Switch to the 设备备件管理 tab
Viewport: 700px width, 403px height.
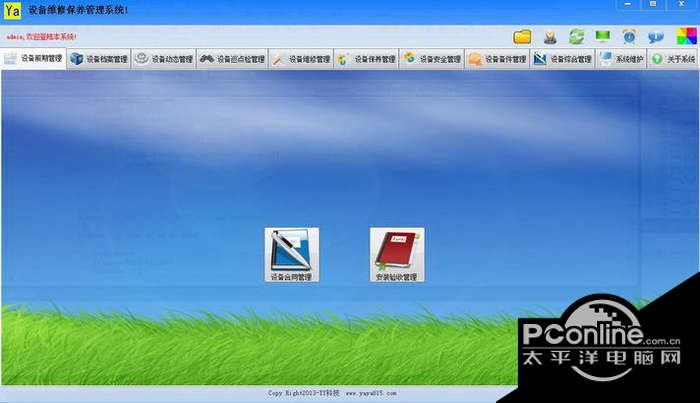pos(497,59)
